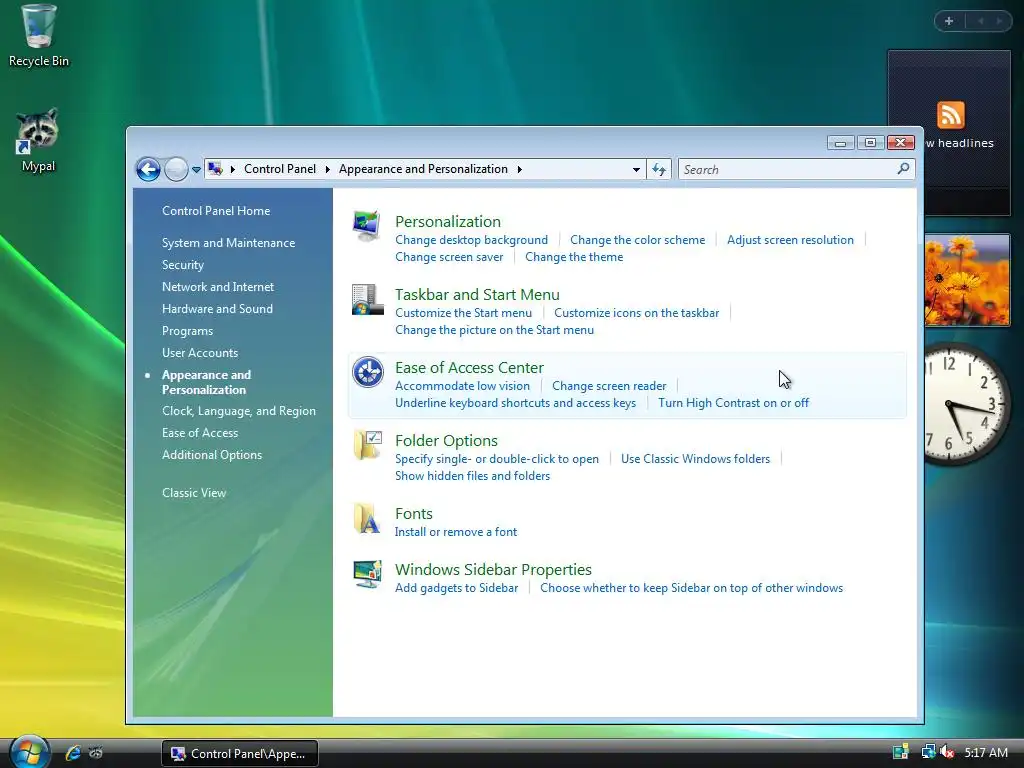Launch the Mypal raccoon desktop shortcut
The height and width of the screenshot is (768, 1024).
click(38, 140)
